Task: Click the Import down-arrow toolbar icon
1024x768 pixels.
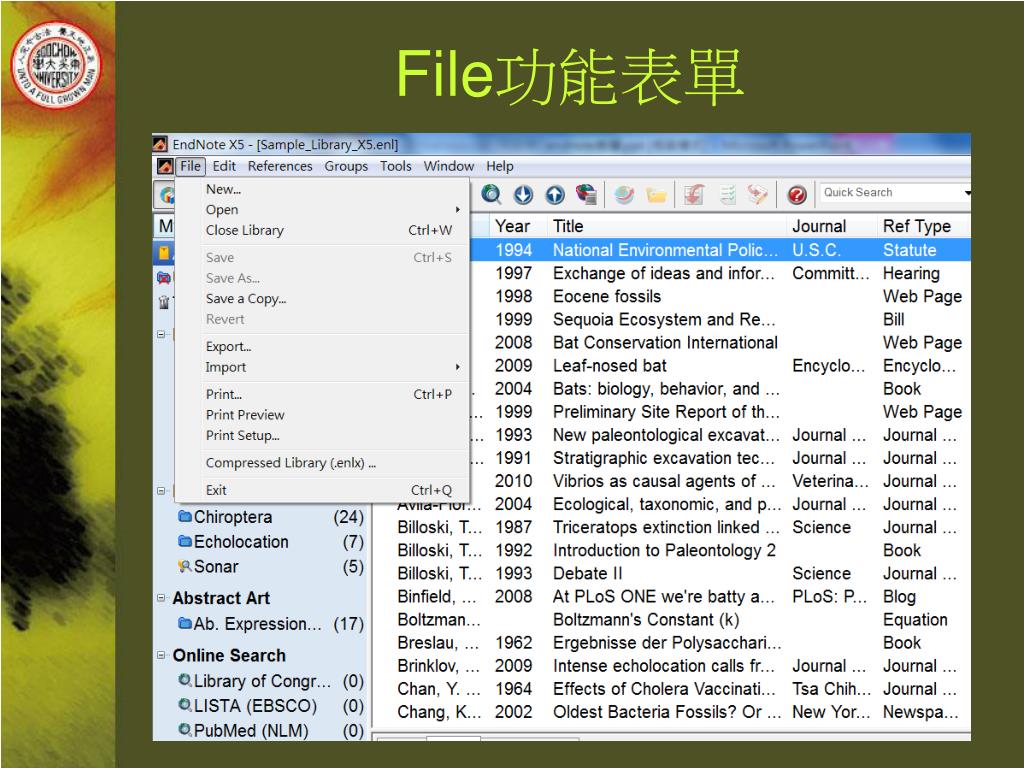Action: pos(523,194)
